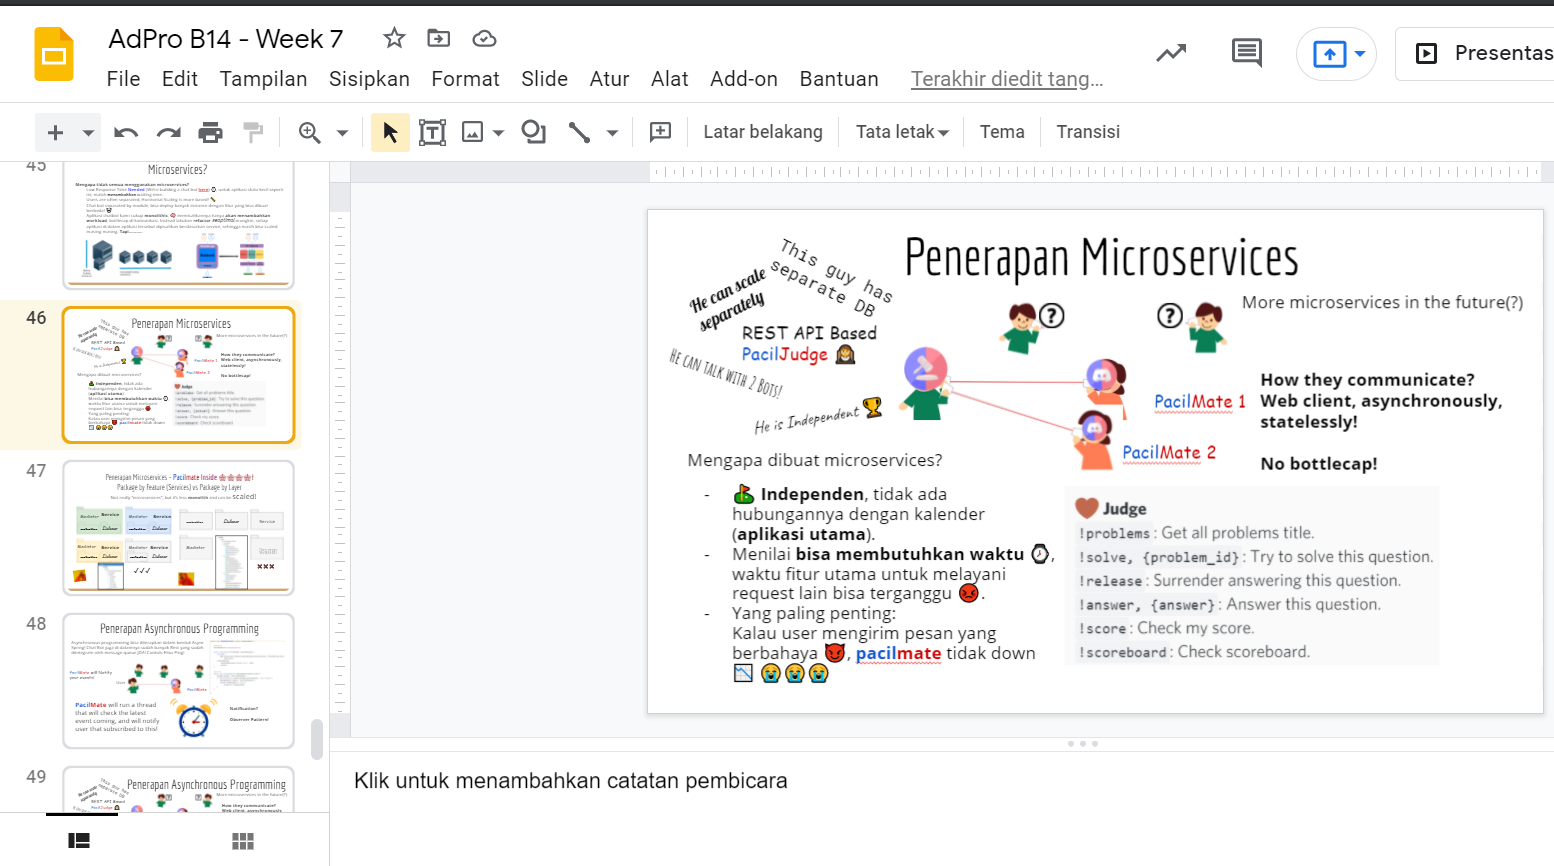Open the Format menu
This screenshot has width=1554, height=866.
(465, 79)
